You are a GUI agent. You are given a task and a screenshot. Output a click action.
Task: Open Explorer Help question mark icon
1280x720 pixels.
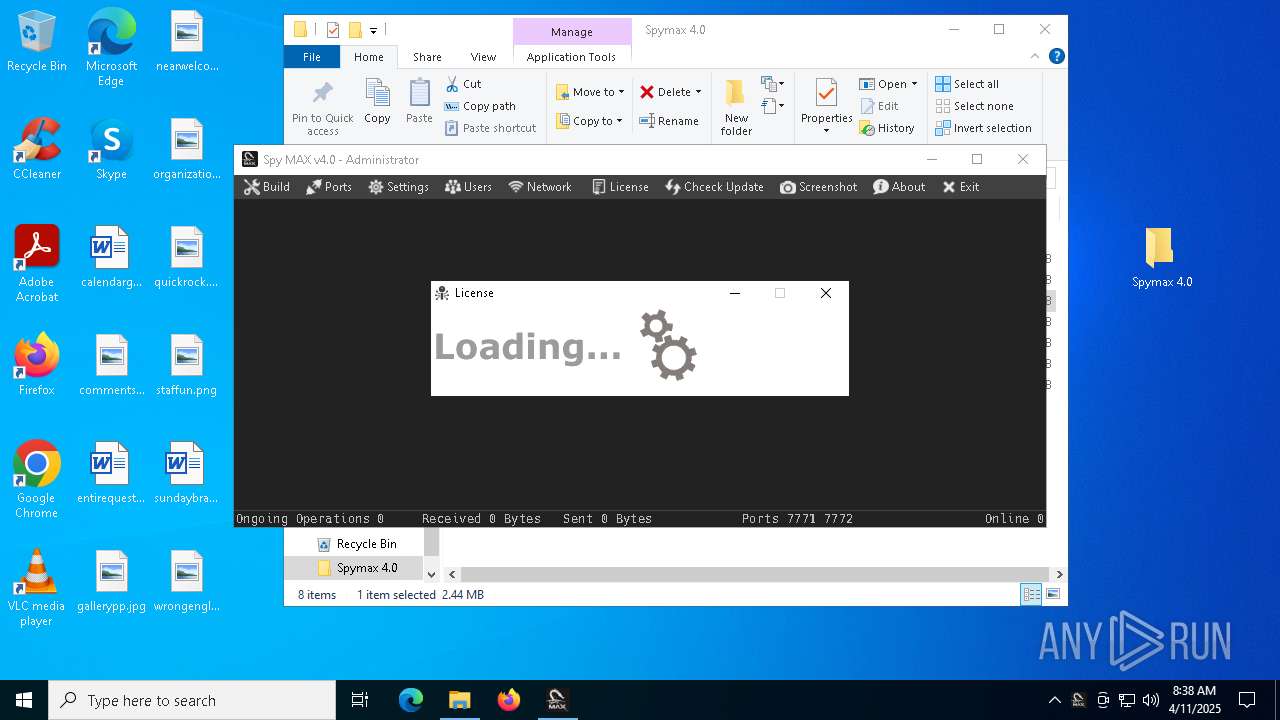(x=1056, y=57)
